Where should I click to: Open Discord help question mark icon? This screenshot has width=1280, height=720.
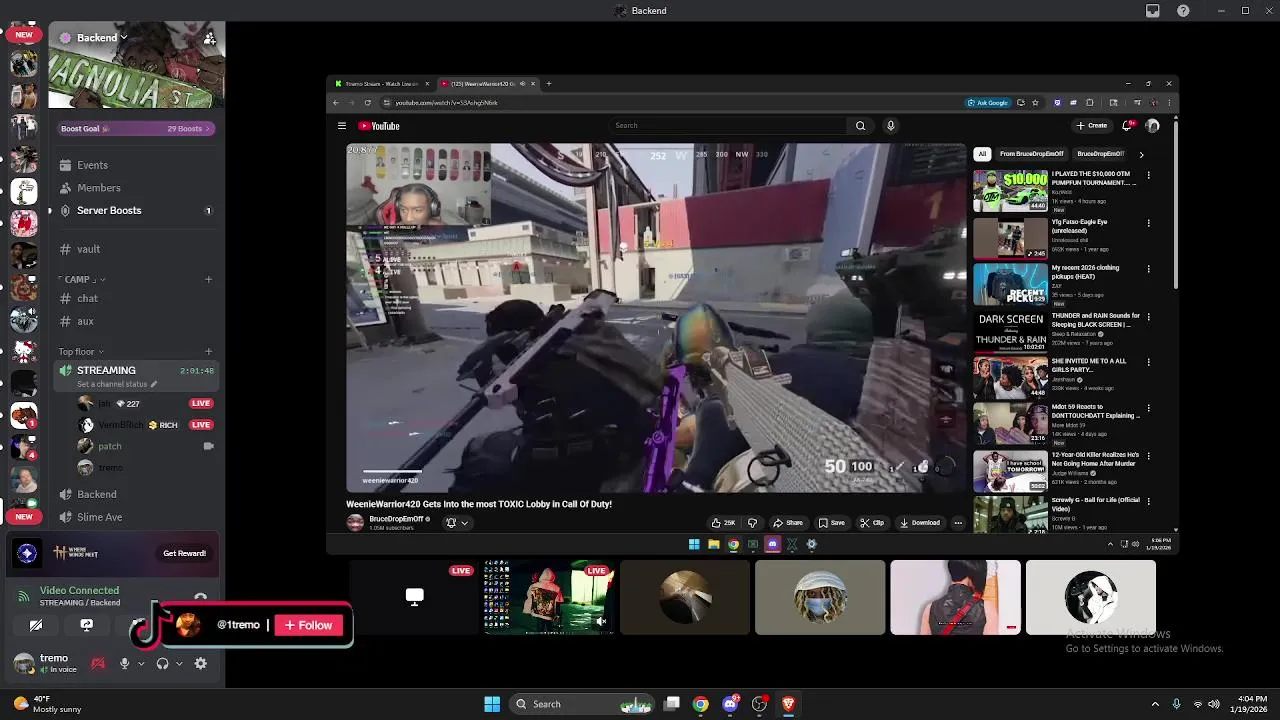point(1184,11)
